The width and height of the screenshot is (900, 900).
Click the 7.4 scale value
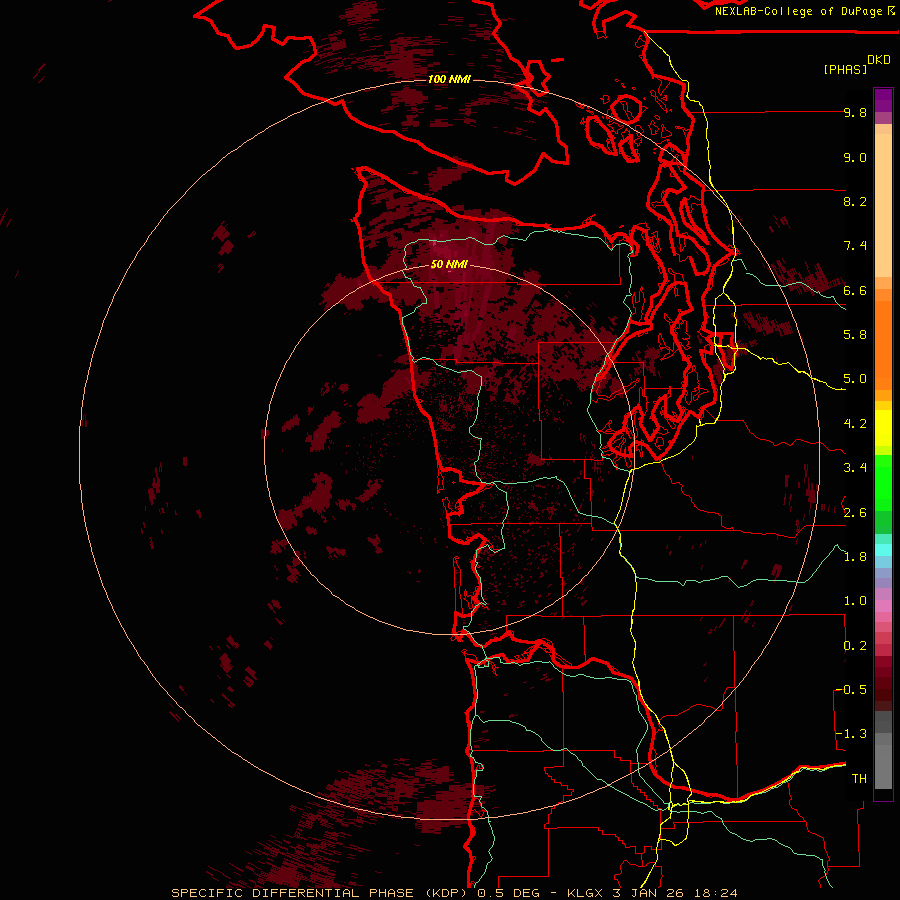pyautogui.click(x=855, y=246)
